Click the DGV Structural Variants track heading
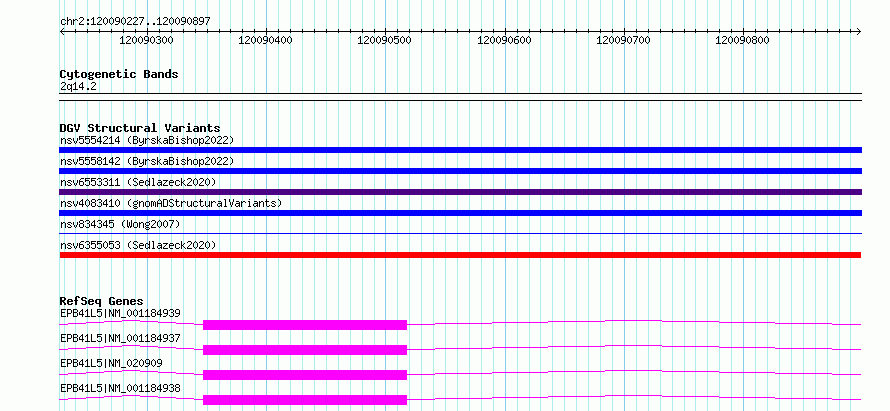890x411 pixels. [x=140, y=128]
